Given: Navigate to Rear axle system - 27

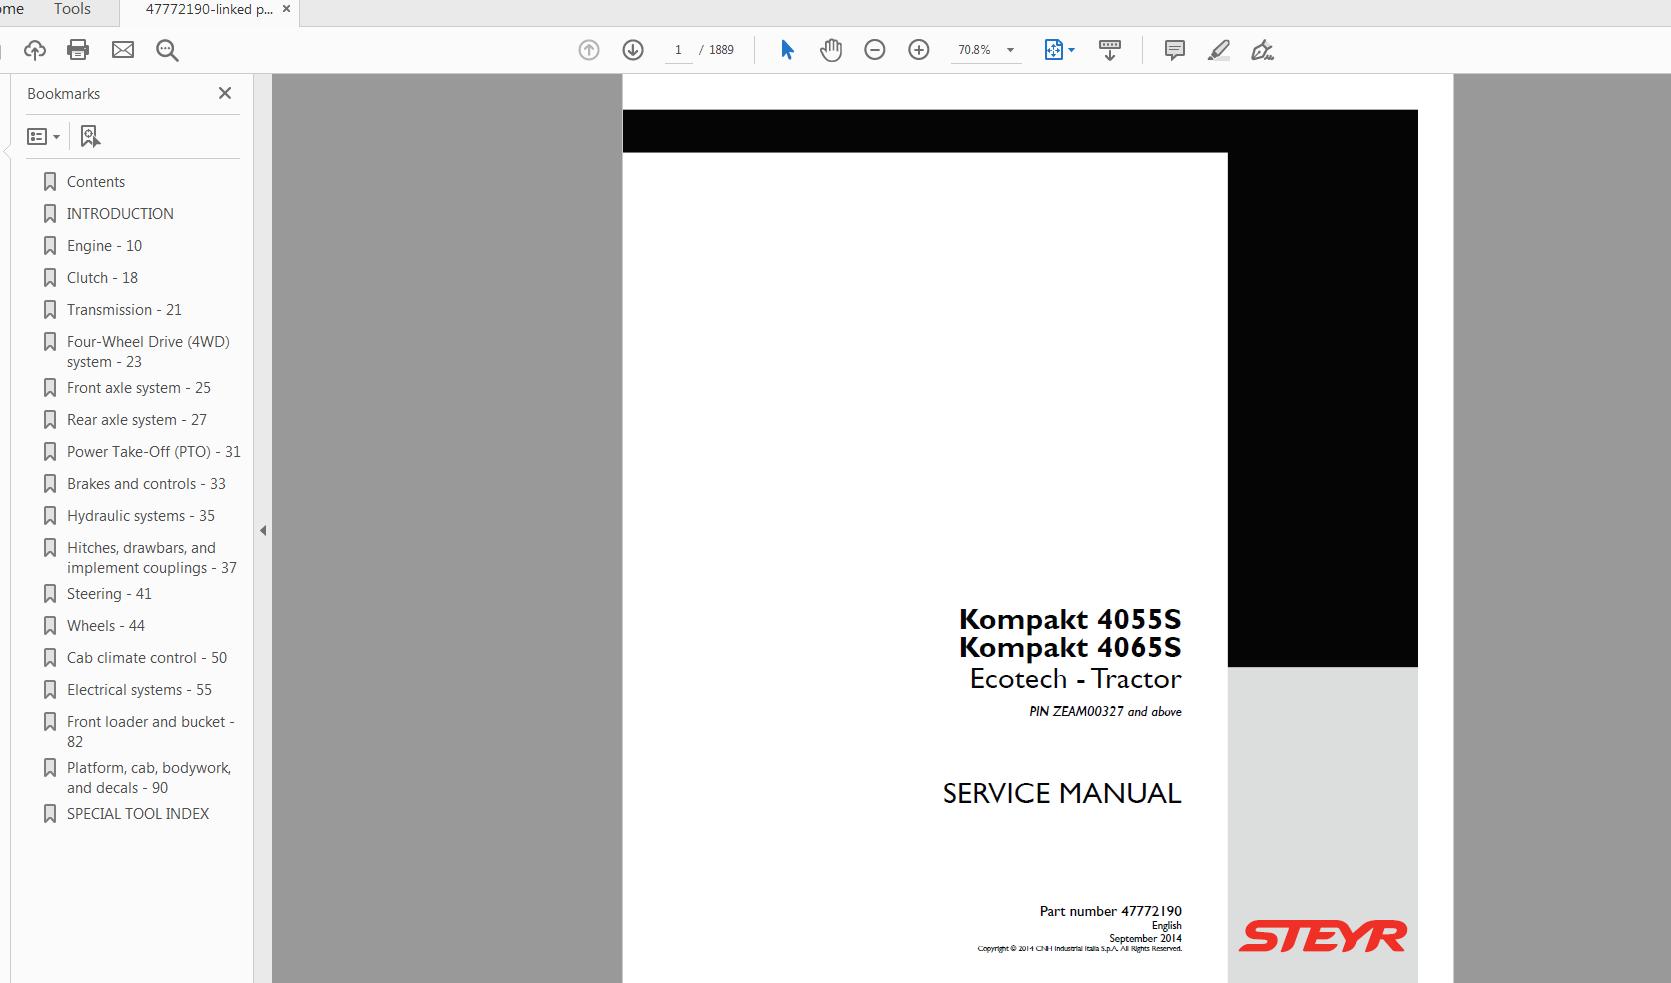Looking at the screenshot, I should tap(137, 420).
